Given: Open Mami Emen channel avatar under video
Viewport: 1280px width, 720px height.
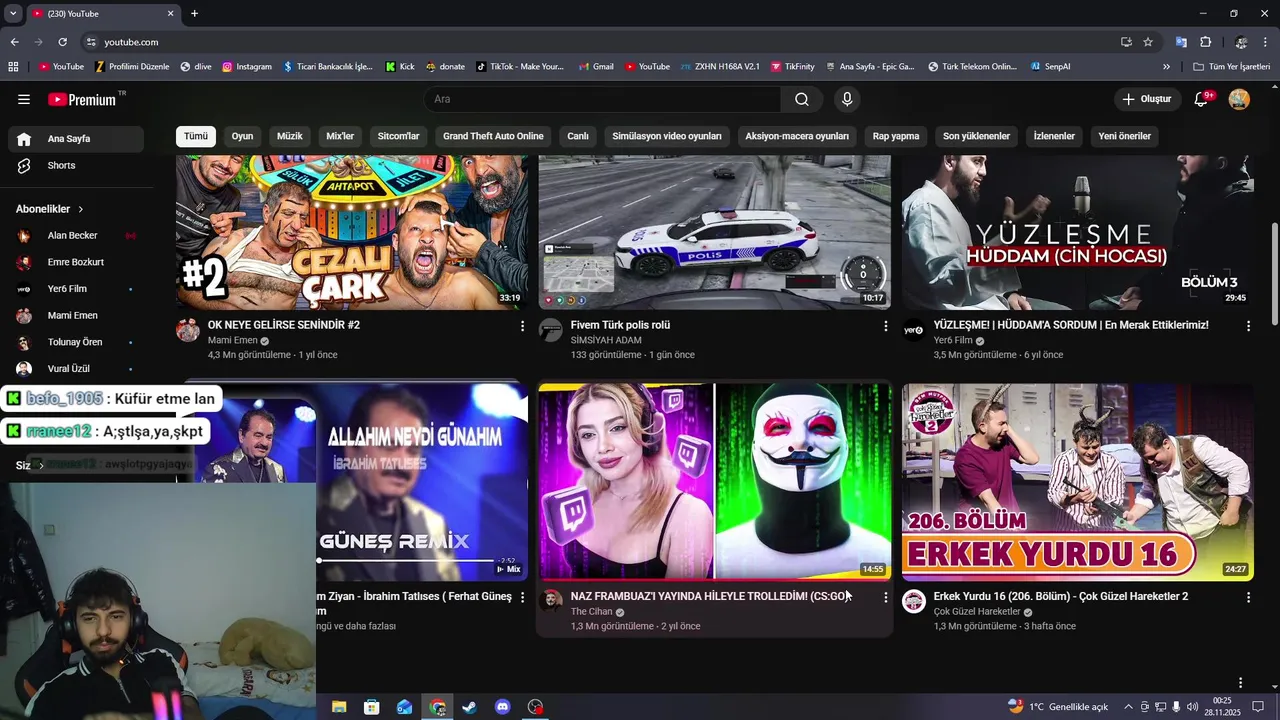Looking at the screenshot, I should (x=188, y=330).
